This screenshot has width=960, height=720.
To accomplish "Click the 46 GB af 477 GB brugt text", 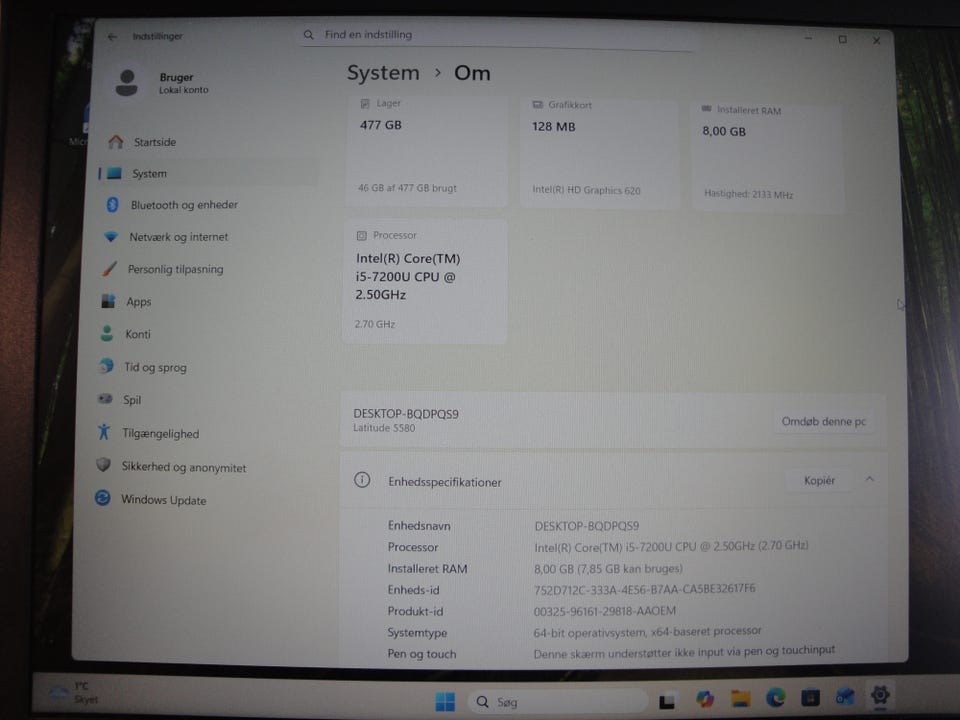I will click(407, 188).
